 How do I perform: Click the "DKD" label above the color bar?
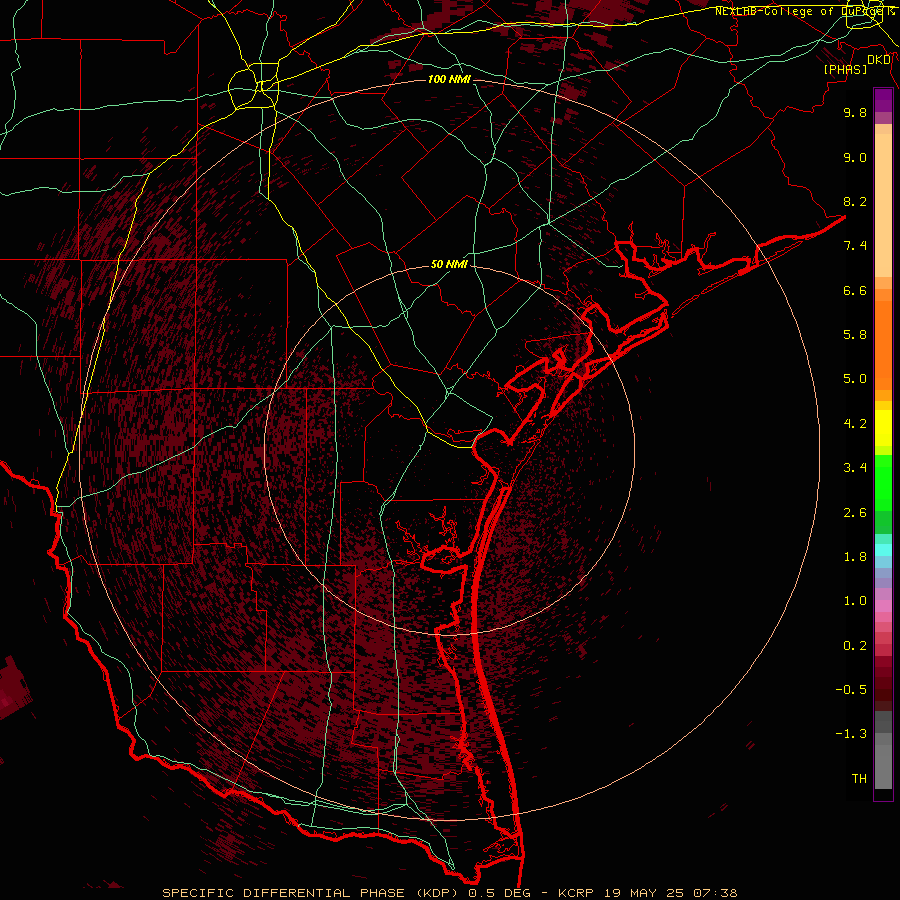click(879, 60)
